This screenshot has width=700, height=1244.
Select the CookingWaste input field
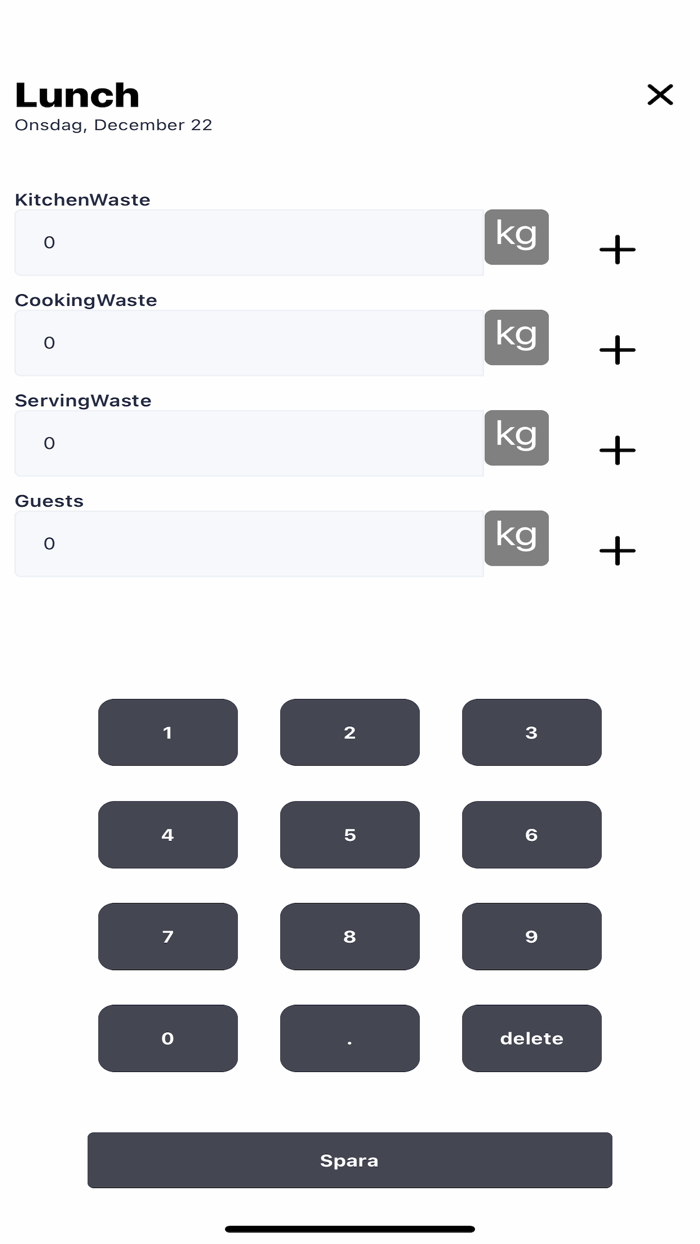tap(248, 342)
